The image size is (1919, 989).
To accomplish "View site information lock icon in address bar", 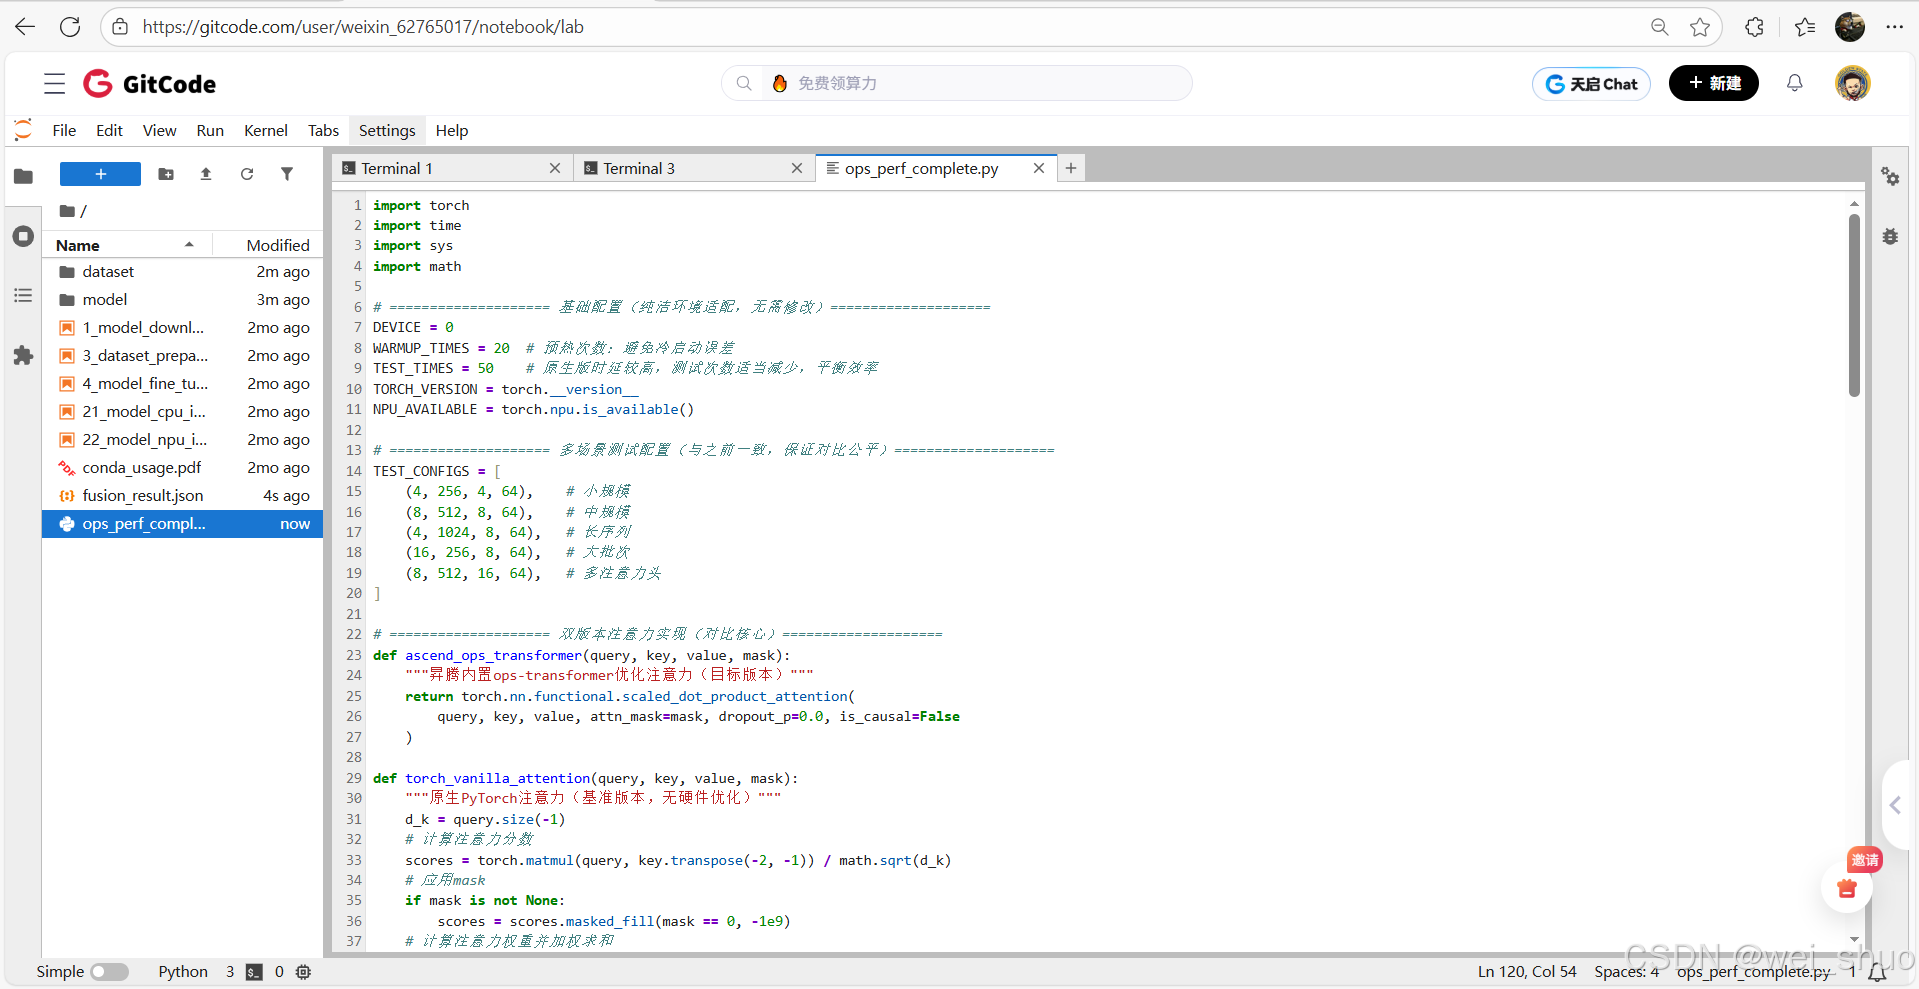I will (x=120, y=27).
